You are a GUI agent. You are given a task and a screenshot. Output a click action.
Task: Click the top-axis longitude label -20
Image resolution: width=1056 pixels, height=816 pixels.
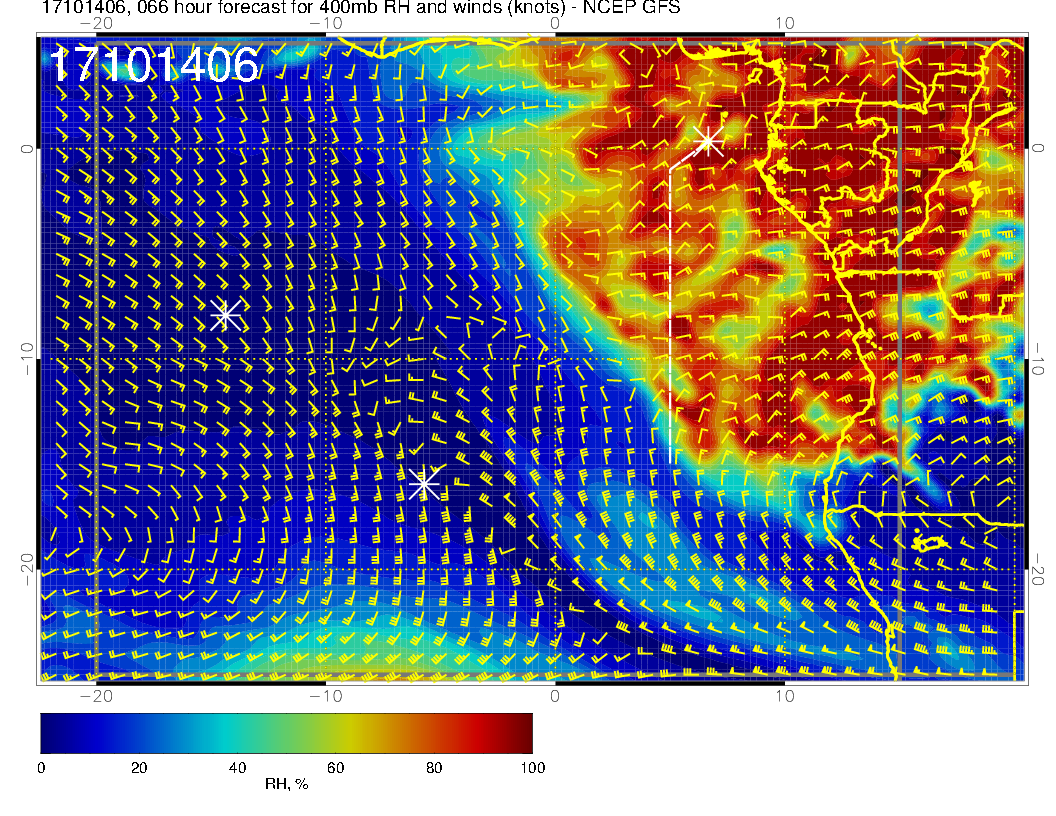click(96, 24)
